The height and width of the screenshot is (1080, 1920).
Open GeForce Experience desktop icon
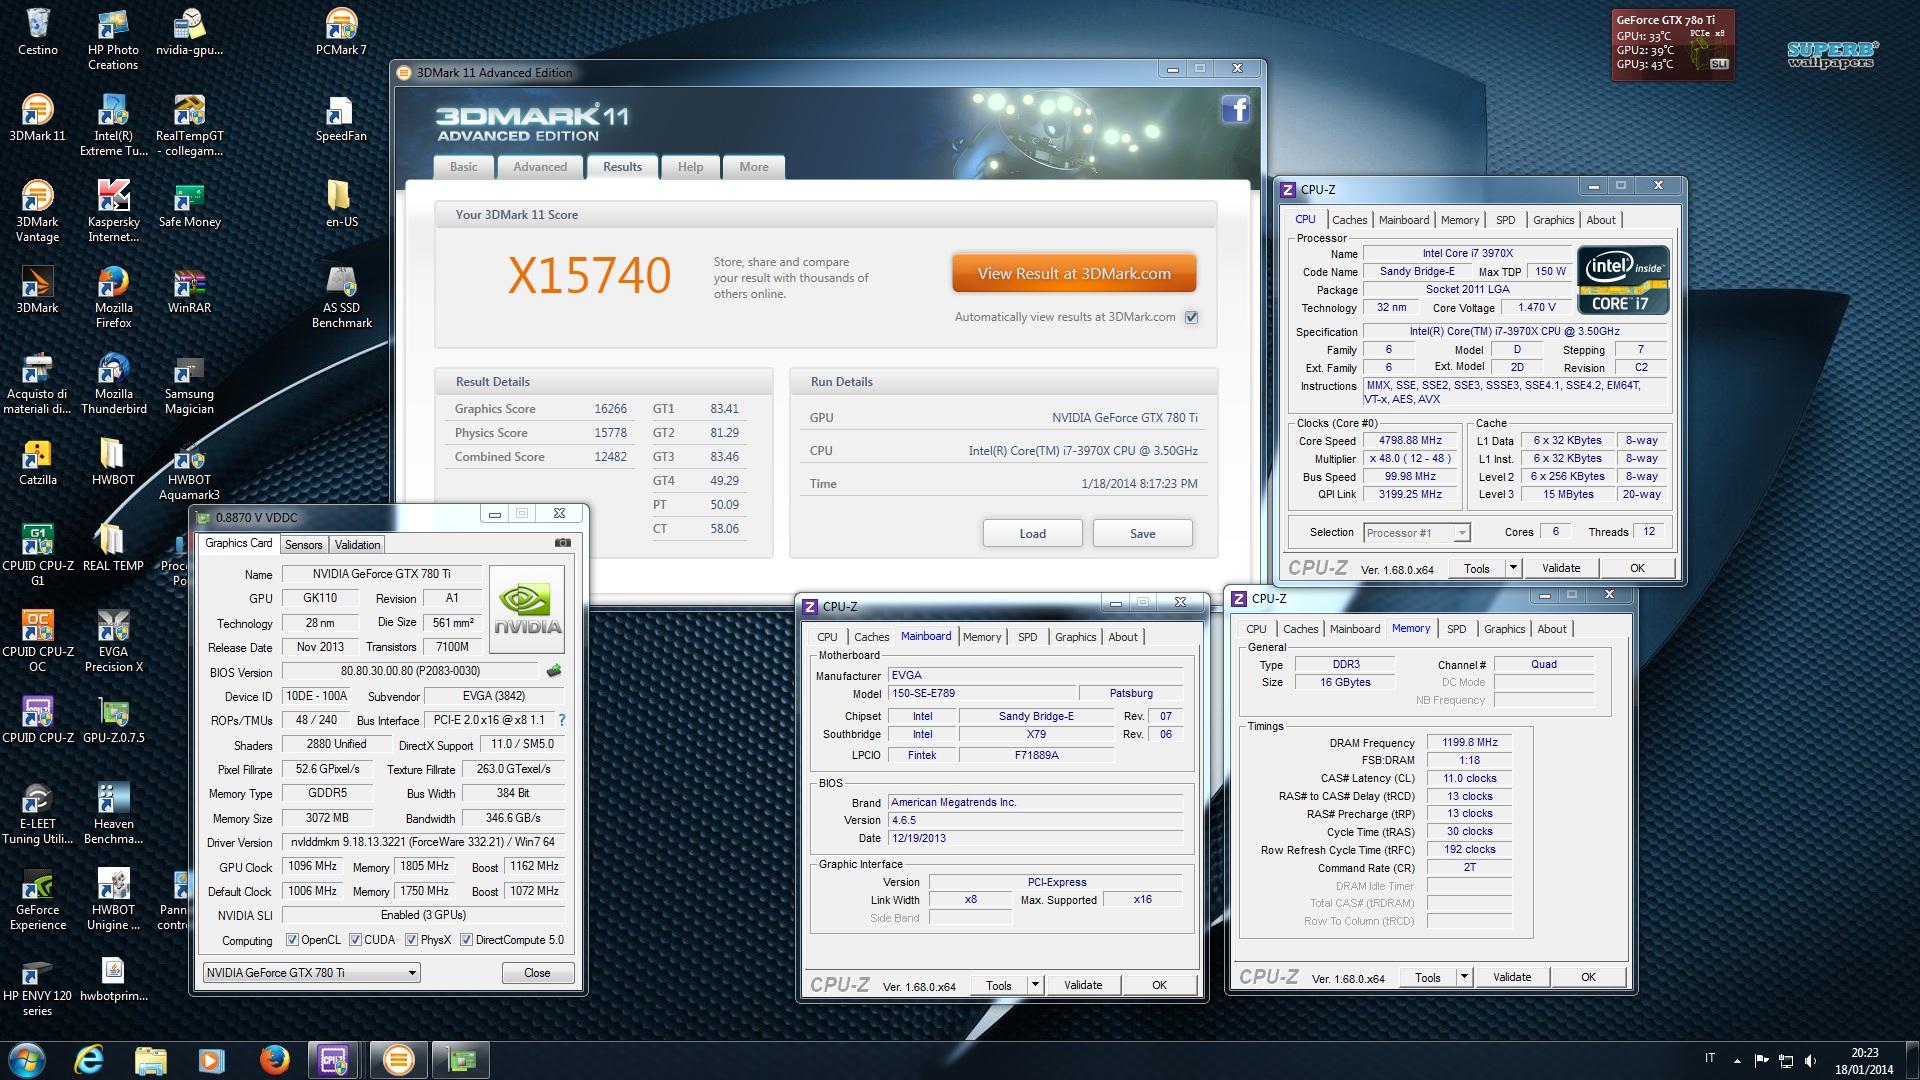(37, 900)
